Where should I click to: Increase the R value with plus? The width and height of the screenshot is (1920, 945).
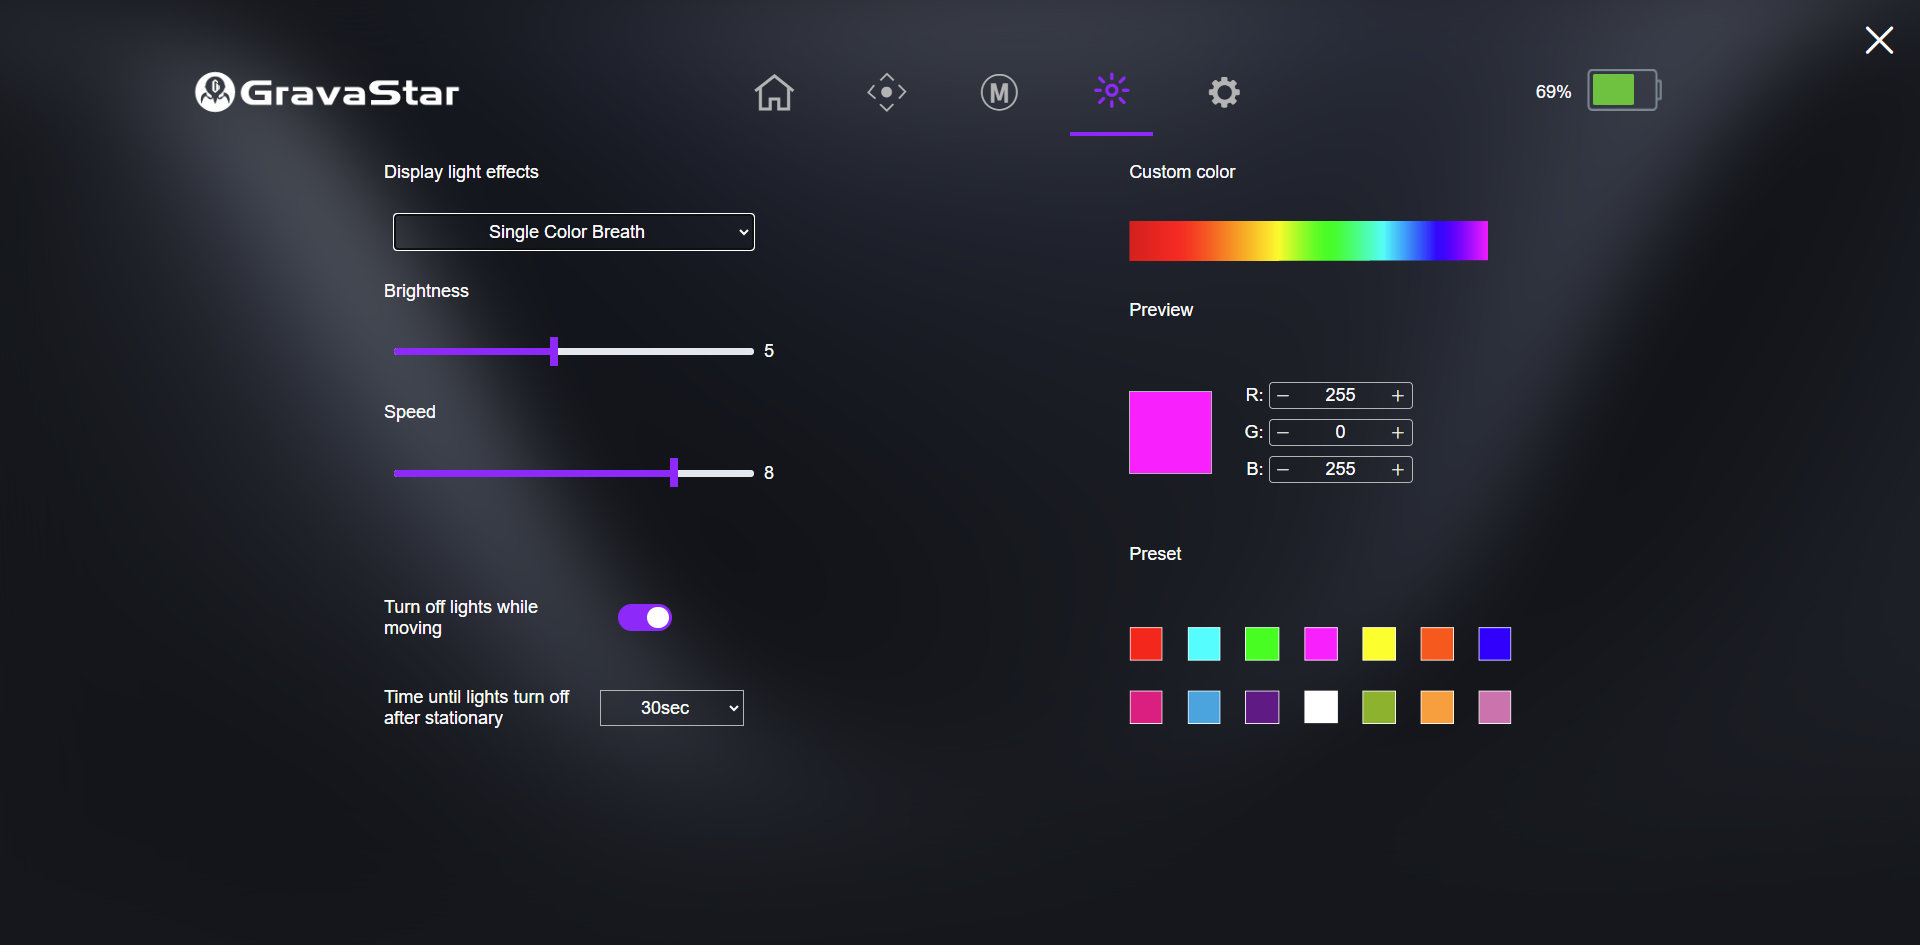pos(1397,396)
